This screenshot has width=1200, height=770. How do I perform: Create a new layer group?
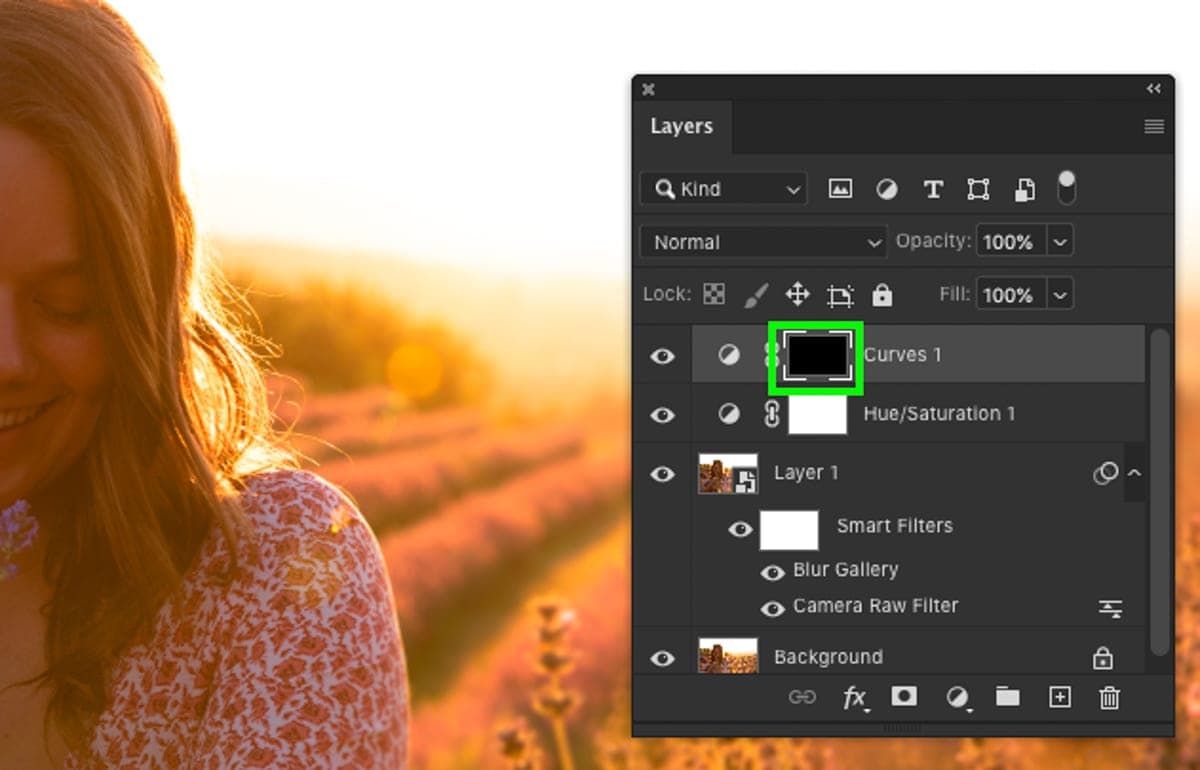click(1007, 697)
